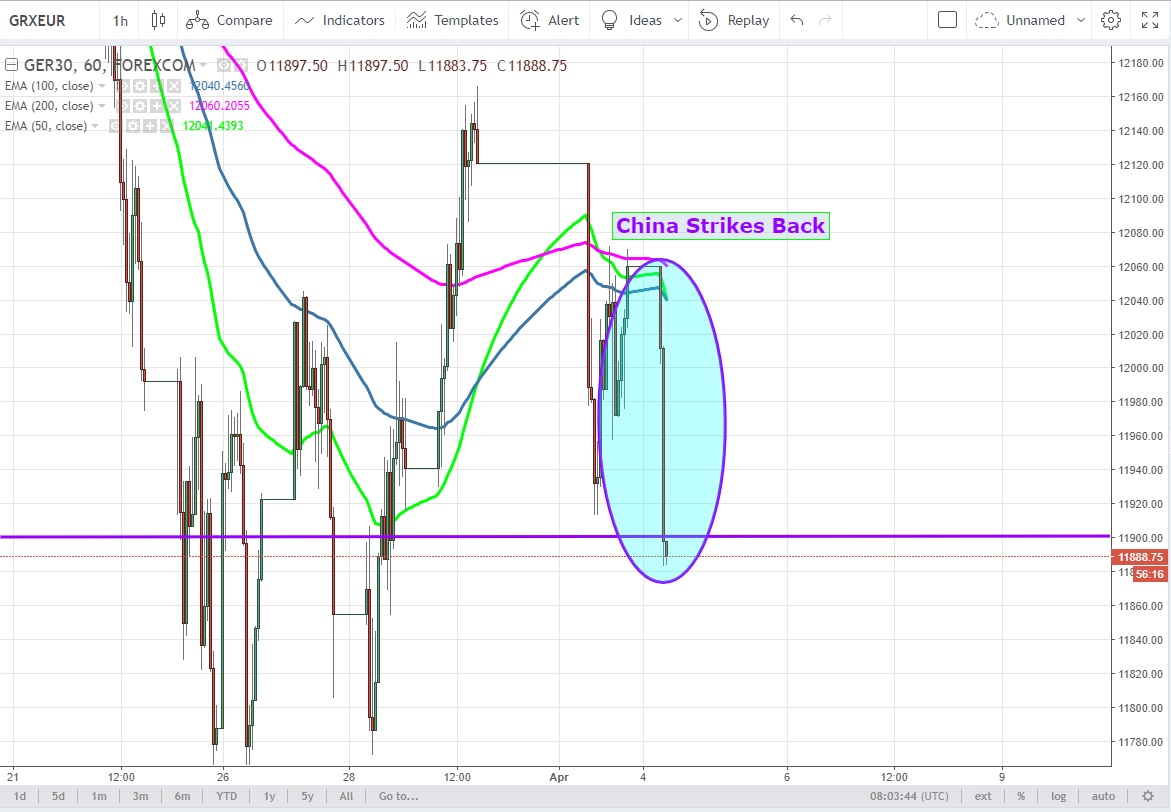
Task: Toggle percent scale mode
Action: 1021,796
